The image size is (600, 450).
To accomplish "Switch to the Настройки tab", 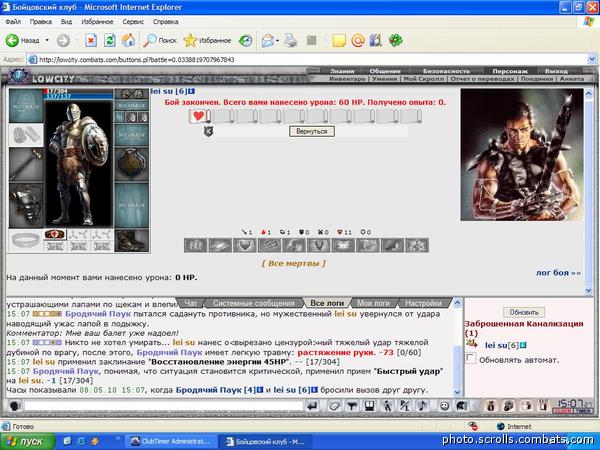I will point(423,303).
